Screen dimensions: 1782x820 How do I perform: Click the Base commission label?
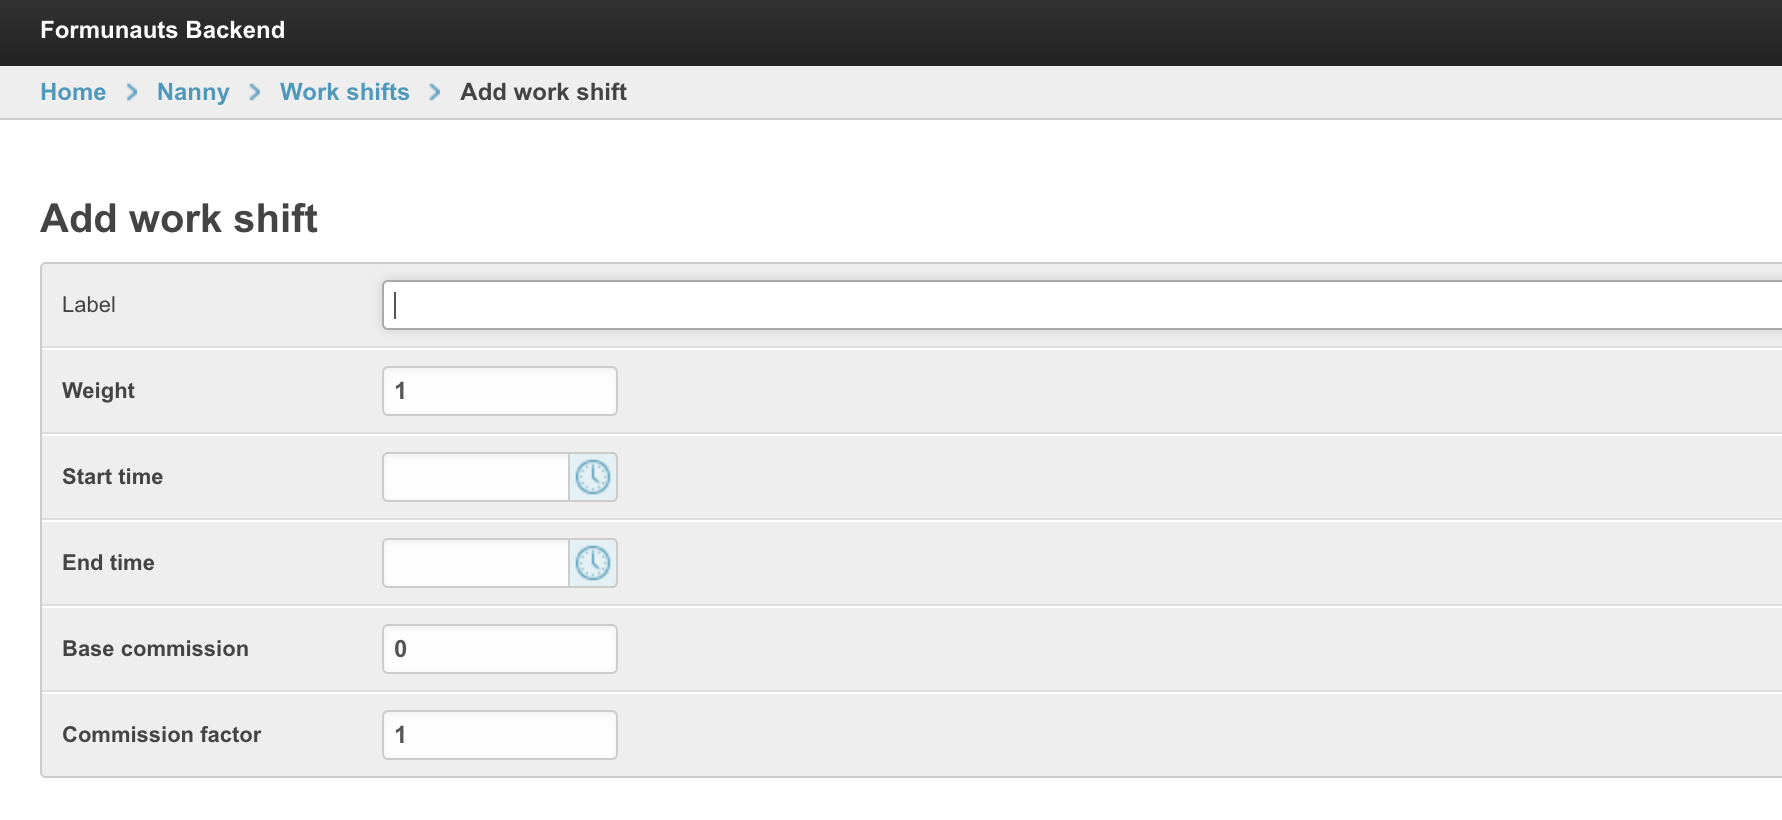coord(155,649)
